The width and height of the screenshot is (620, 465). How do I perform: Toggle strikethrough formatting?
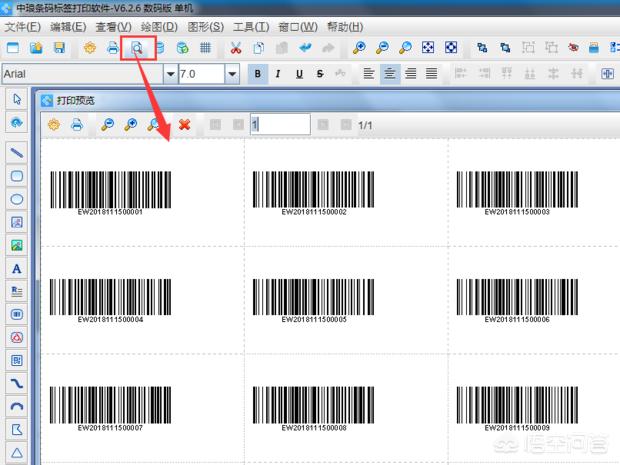click(x=320, y=74)
